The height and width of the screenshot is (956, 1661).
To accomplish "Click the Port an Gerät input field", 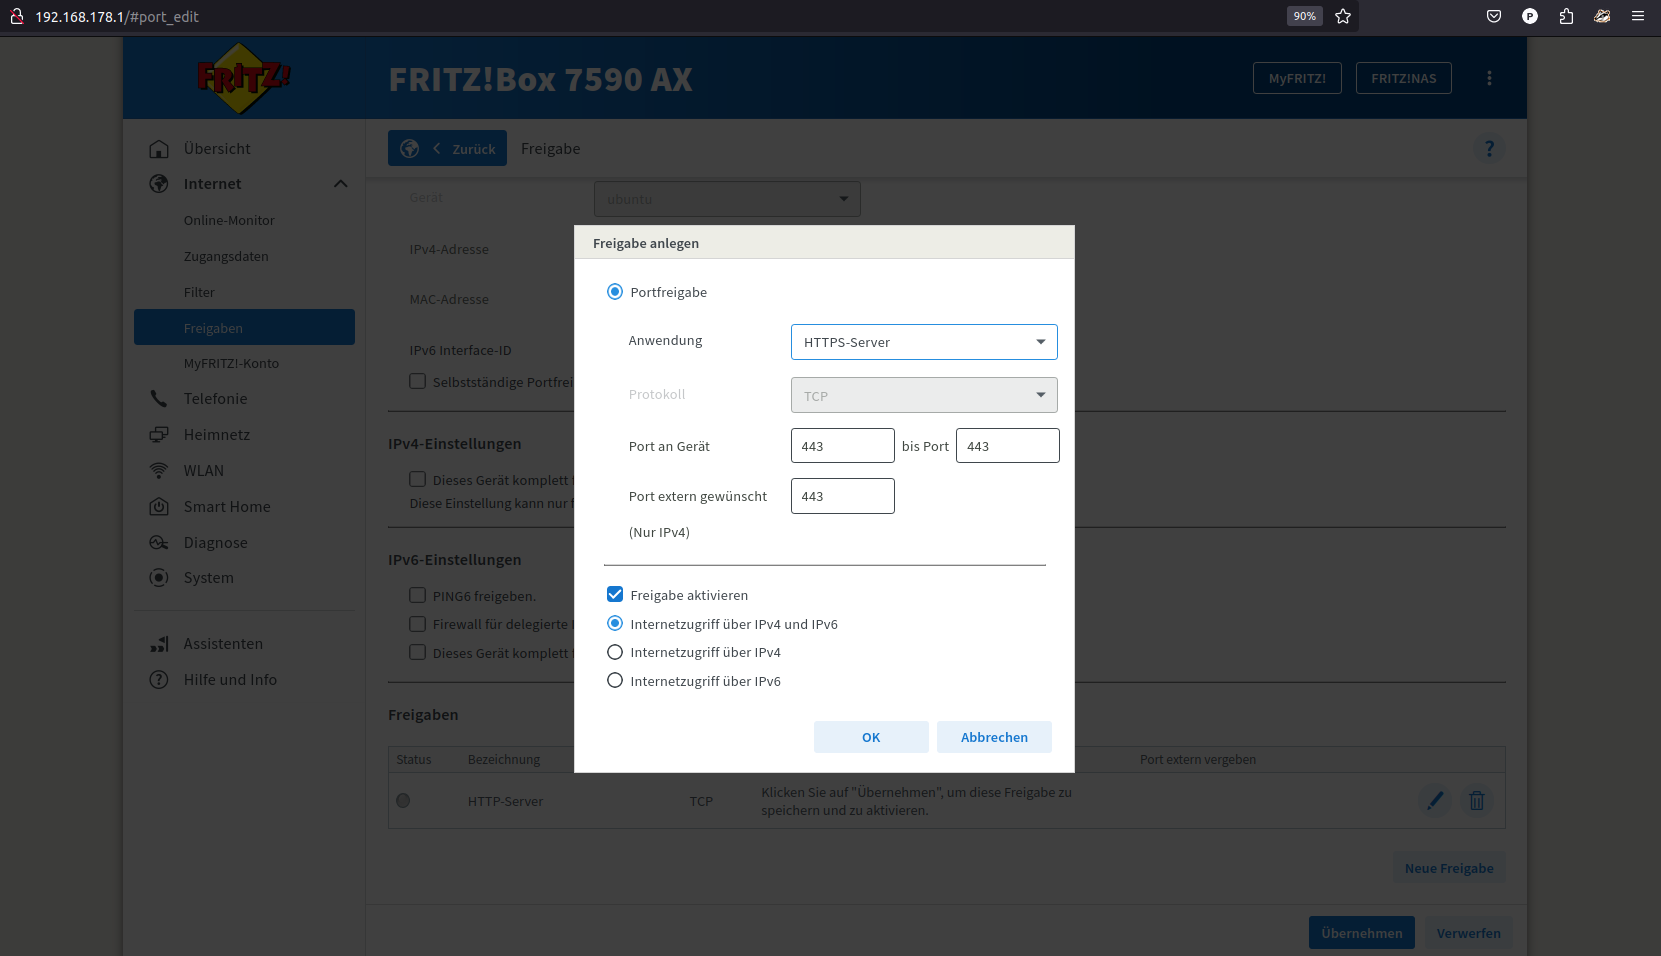I will 842,446.
